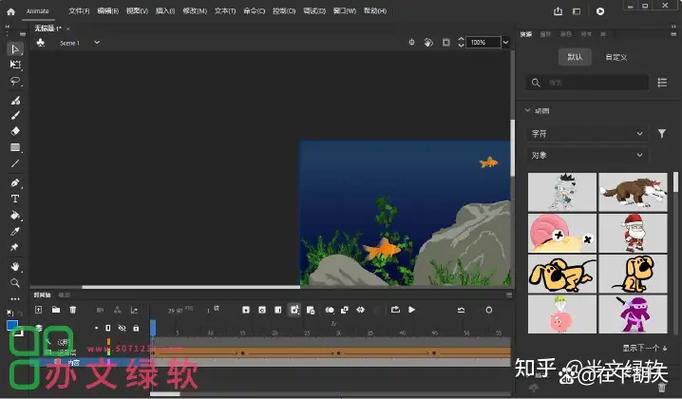This screenshot has width=682, height=399.
Task: Click the blue fill color swatch
Action: tap(12, 325)
